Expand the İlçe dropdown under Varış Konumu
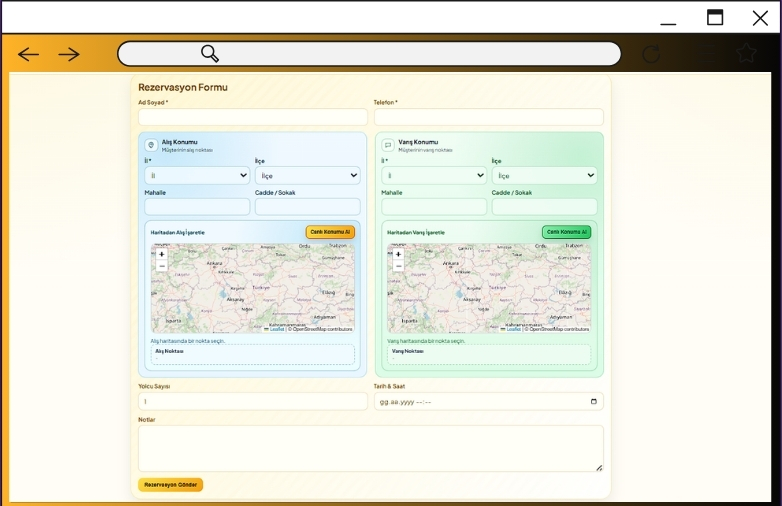The image size is (782, 506). tap(544, 175)
